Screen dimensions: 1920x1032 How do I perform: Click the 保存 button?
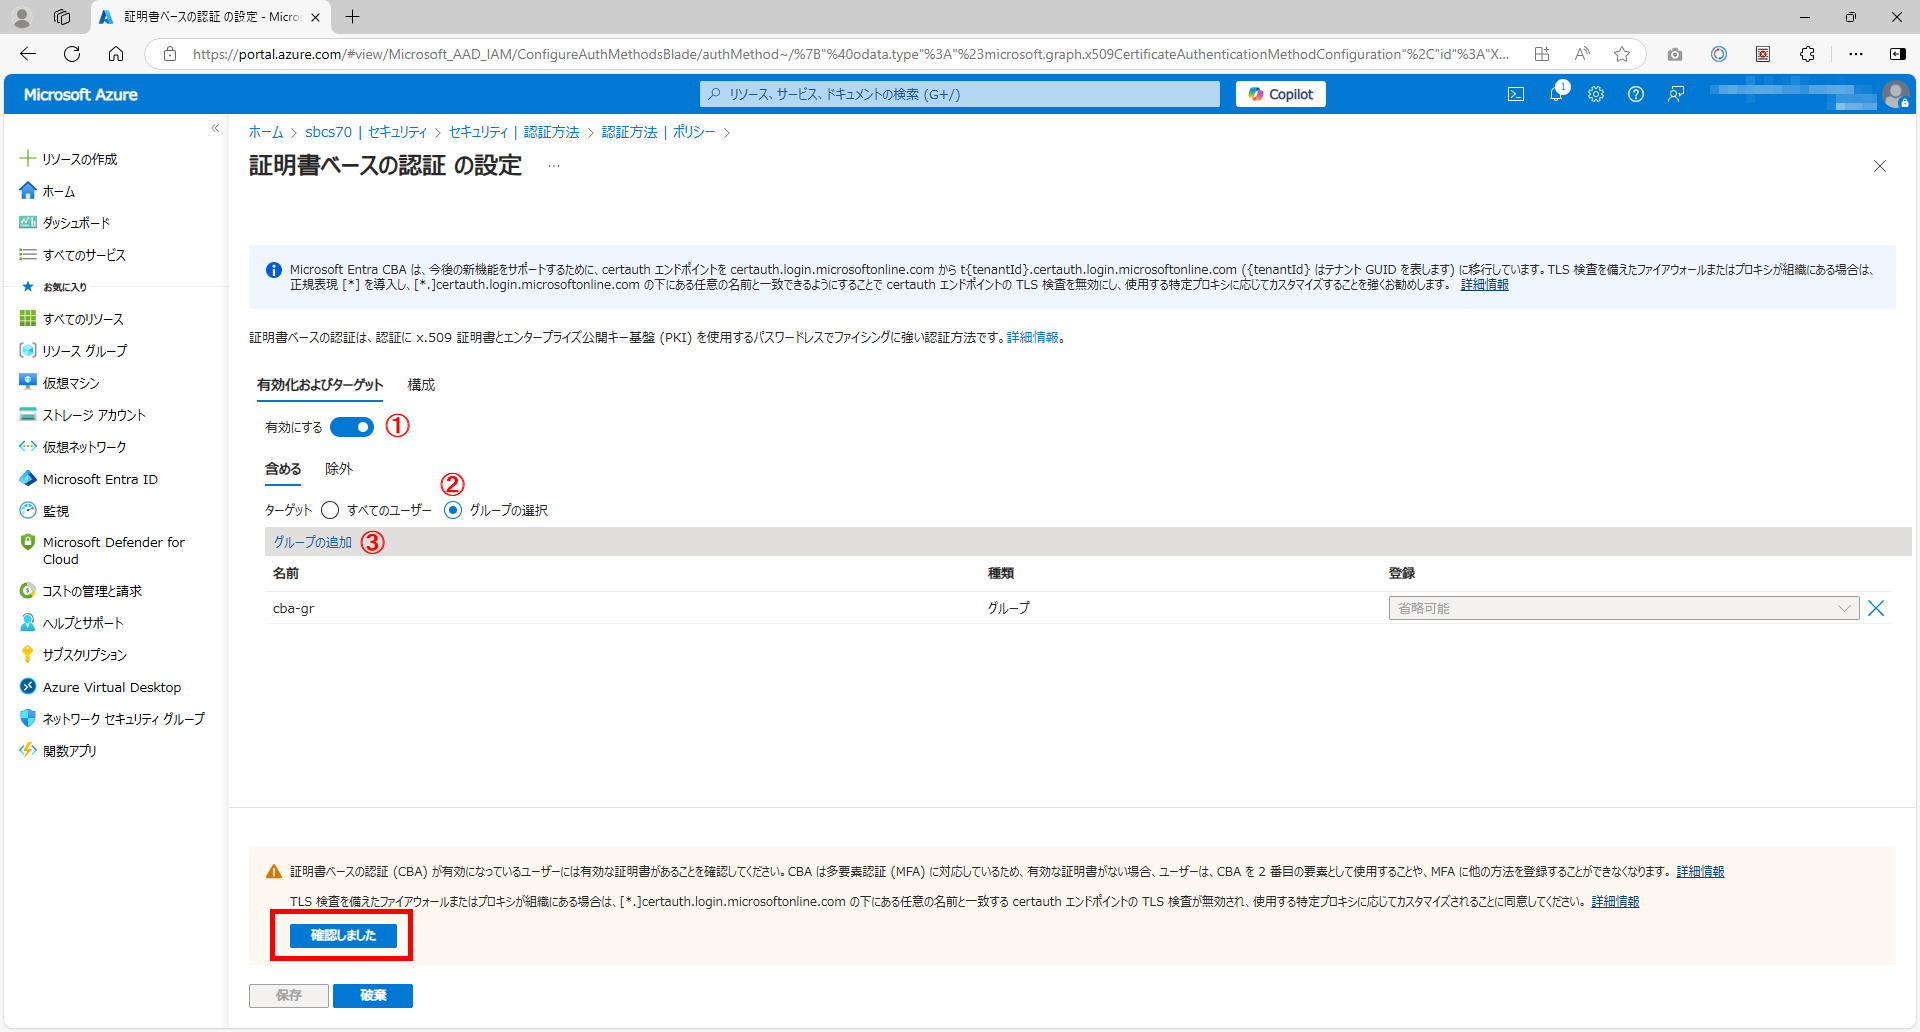tap(289, 996)
